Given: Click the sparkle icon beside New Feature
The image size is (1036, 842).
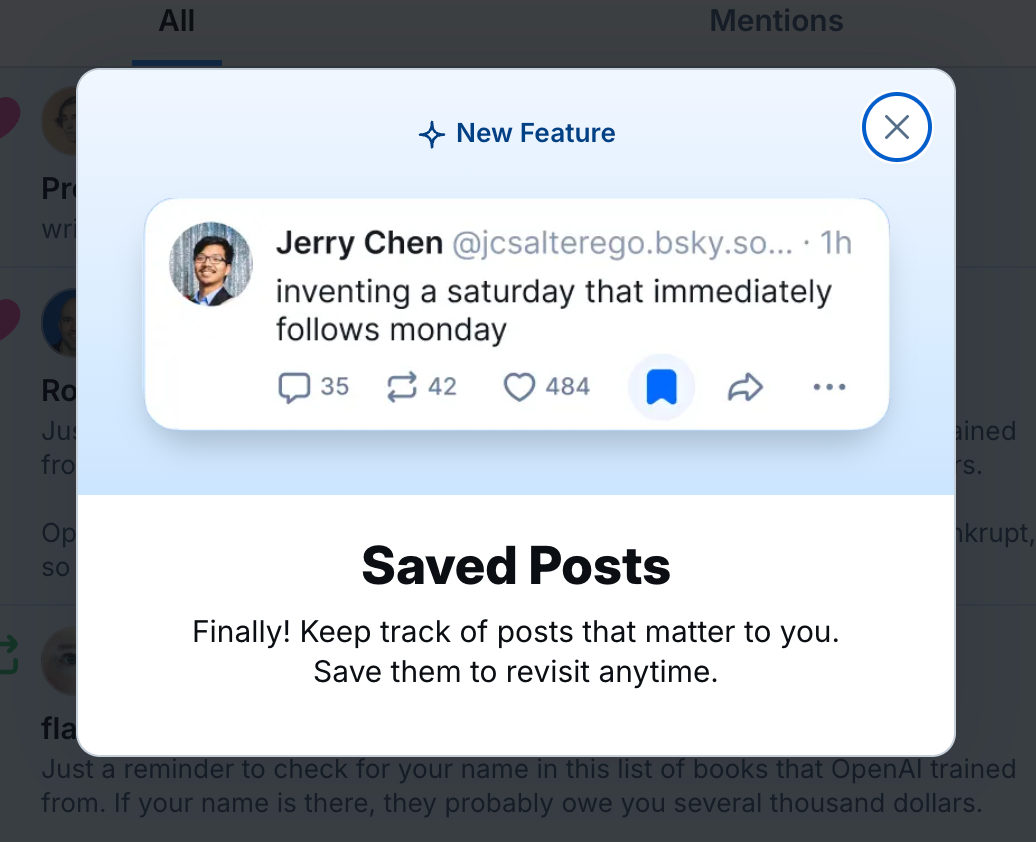Looking at the screenshot, I should [431, 134].
